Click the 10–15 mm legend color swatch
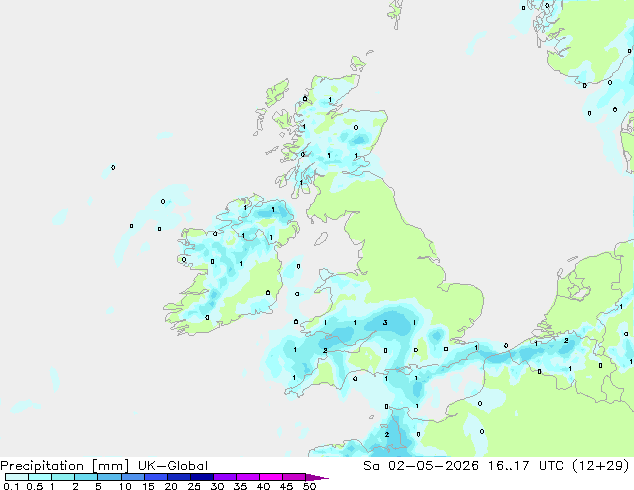The width and height of the screenshot is (634, 490). point(132,477)
